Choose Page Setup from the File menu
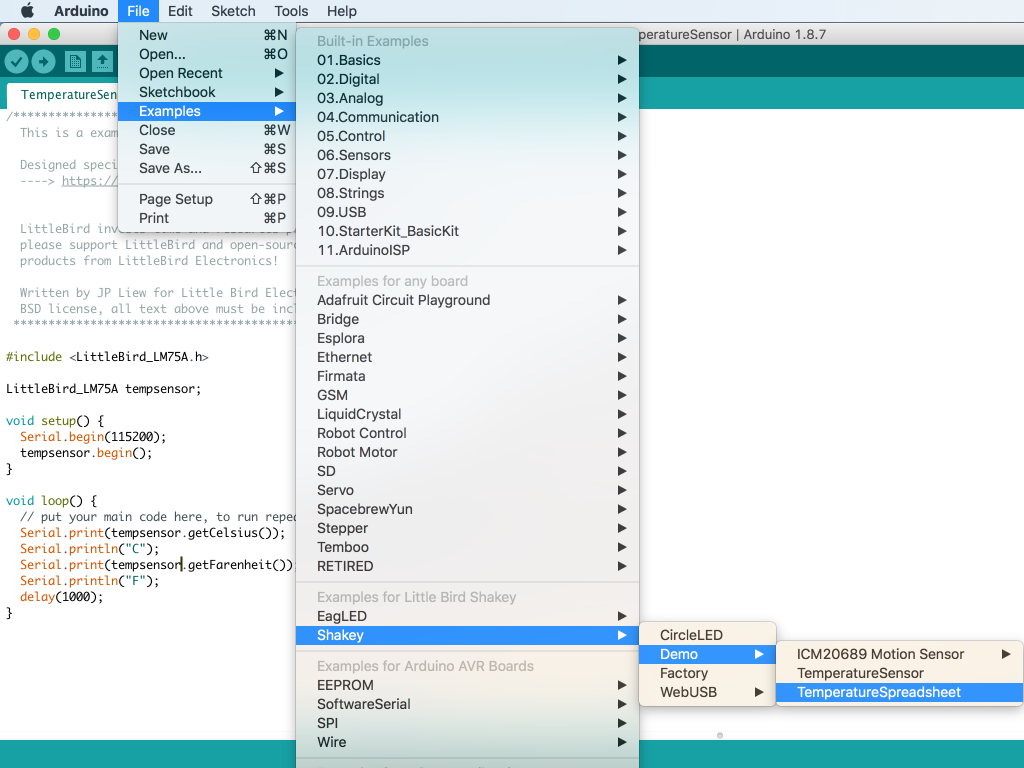The width and height of the screenshot is (1024, 768). point(207,199)
